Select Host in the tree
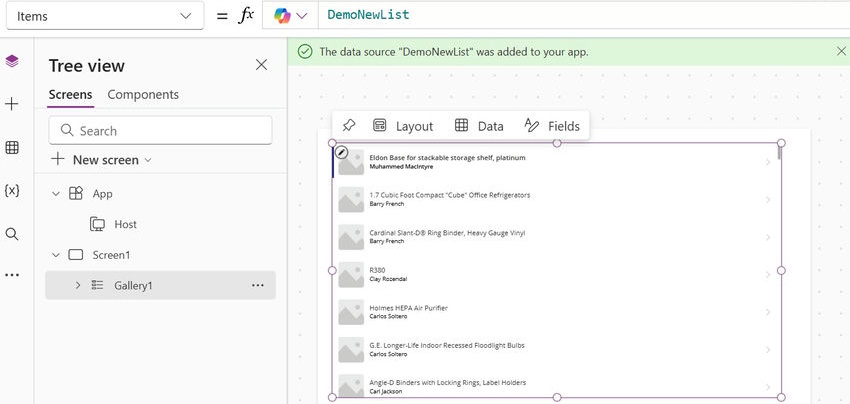 (x=125, y=225)
